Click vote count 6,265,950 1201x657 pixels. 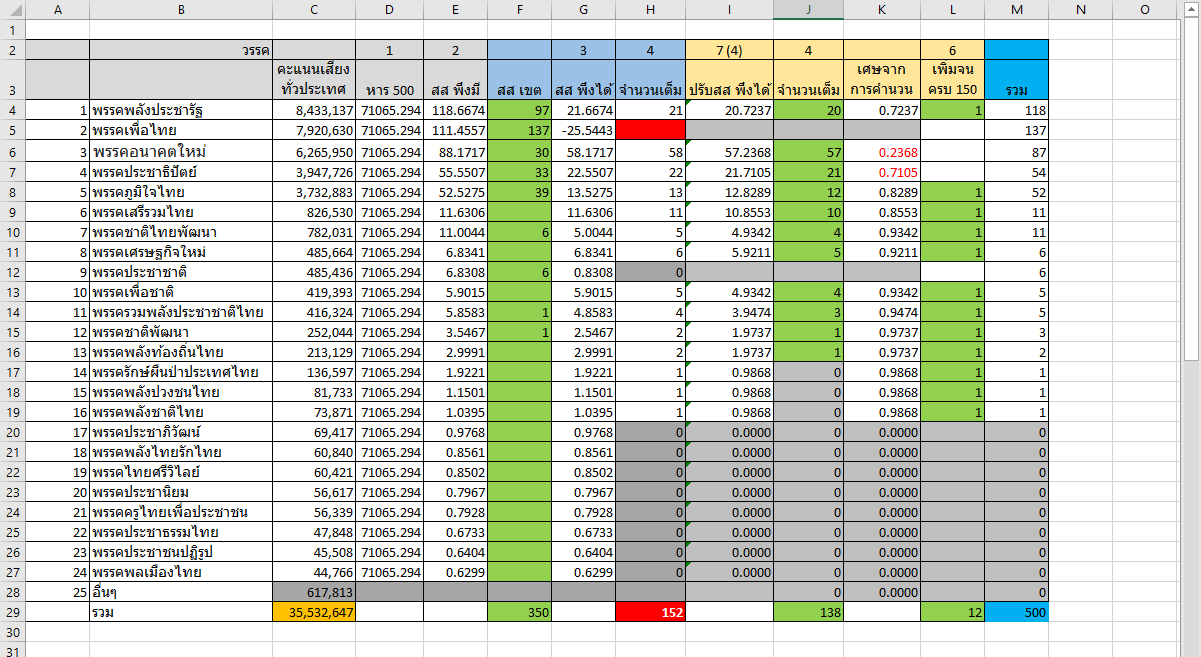tap(313, 150)
